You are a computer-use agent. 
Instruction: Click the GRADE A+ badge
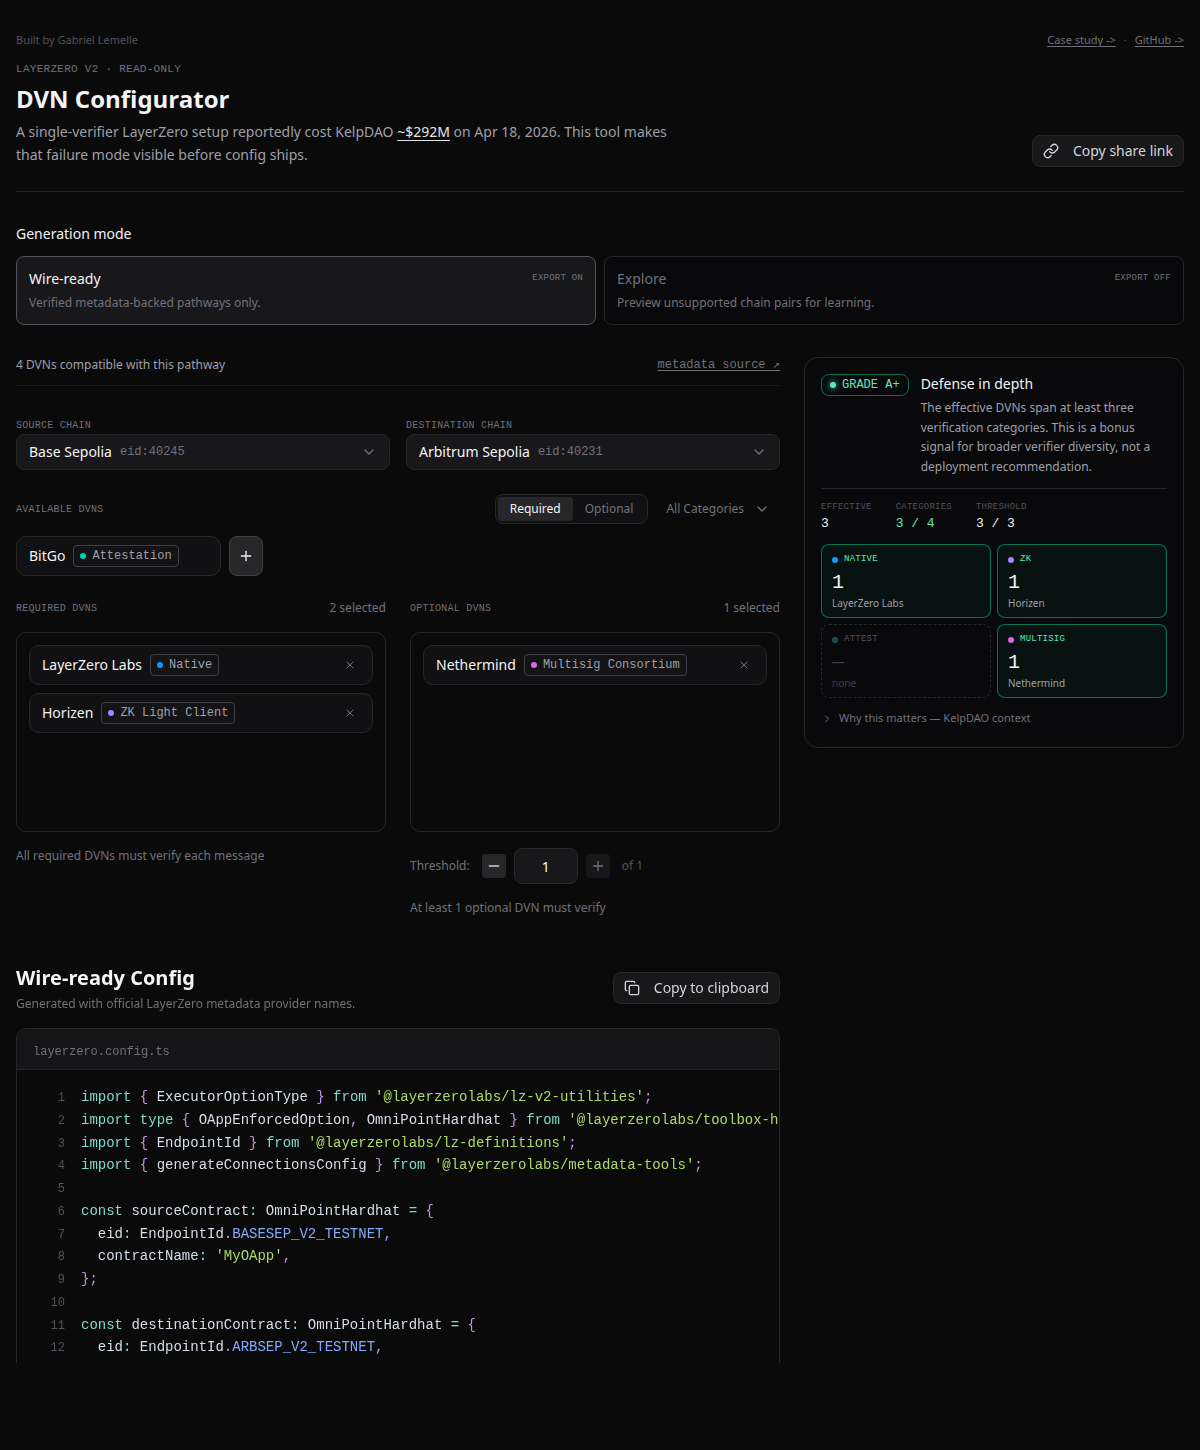pyautogui.click(x=865, y=384)
